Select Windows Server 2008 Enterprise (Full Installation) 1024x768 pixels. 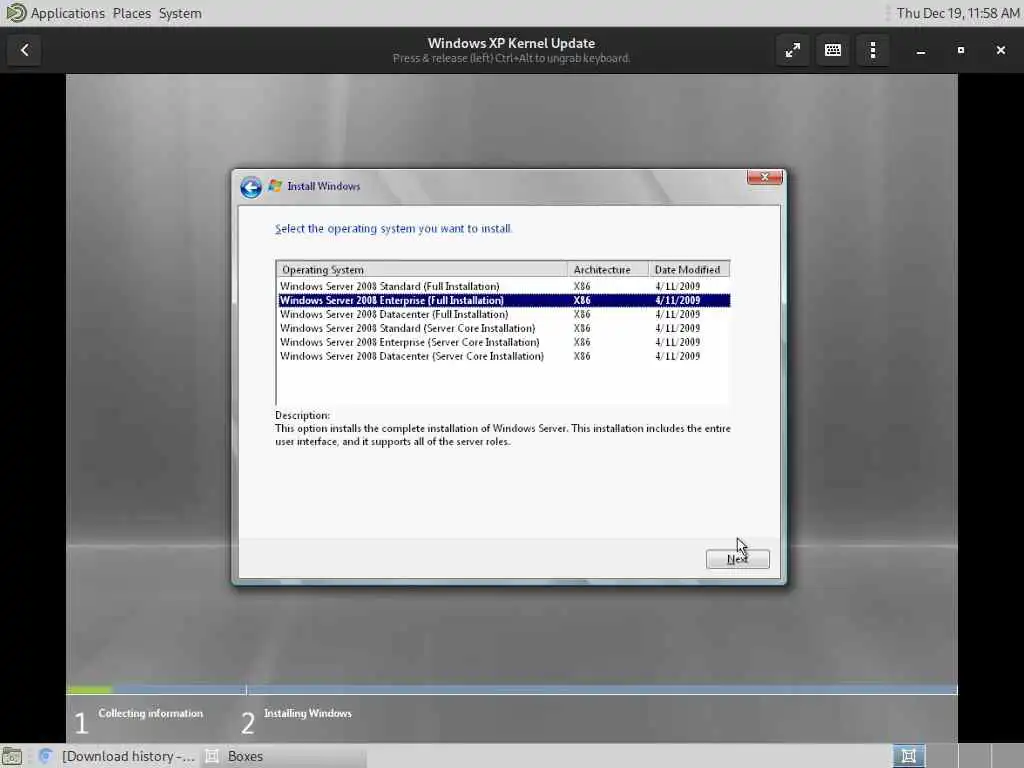click(503, 300)
